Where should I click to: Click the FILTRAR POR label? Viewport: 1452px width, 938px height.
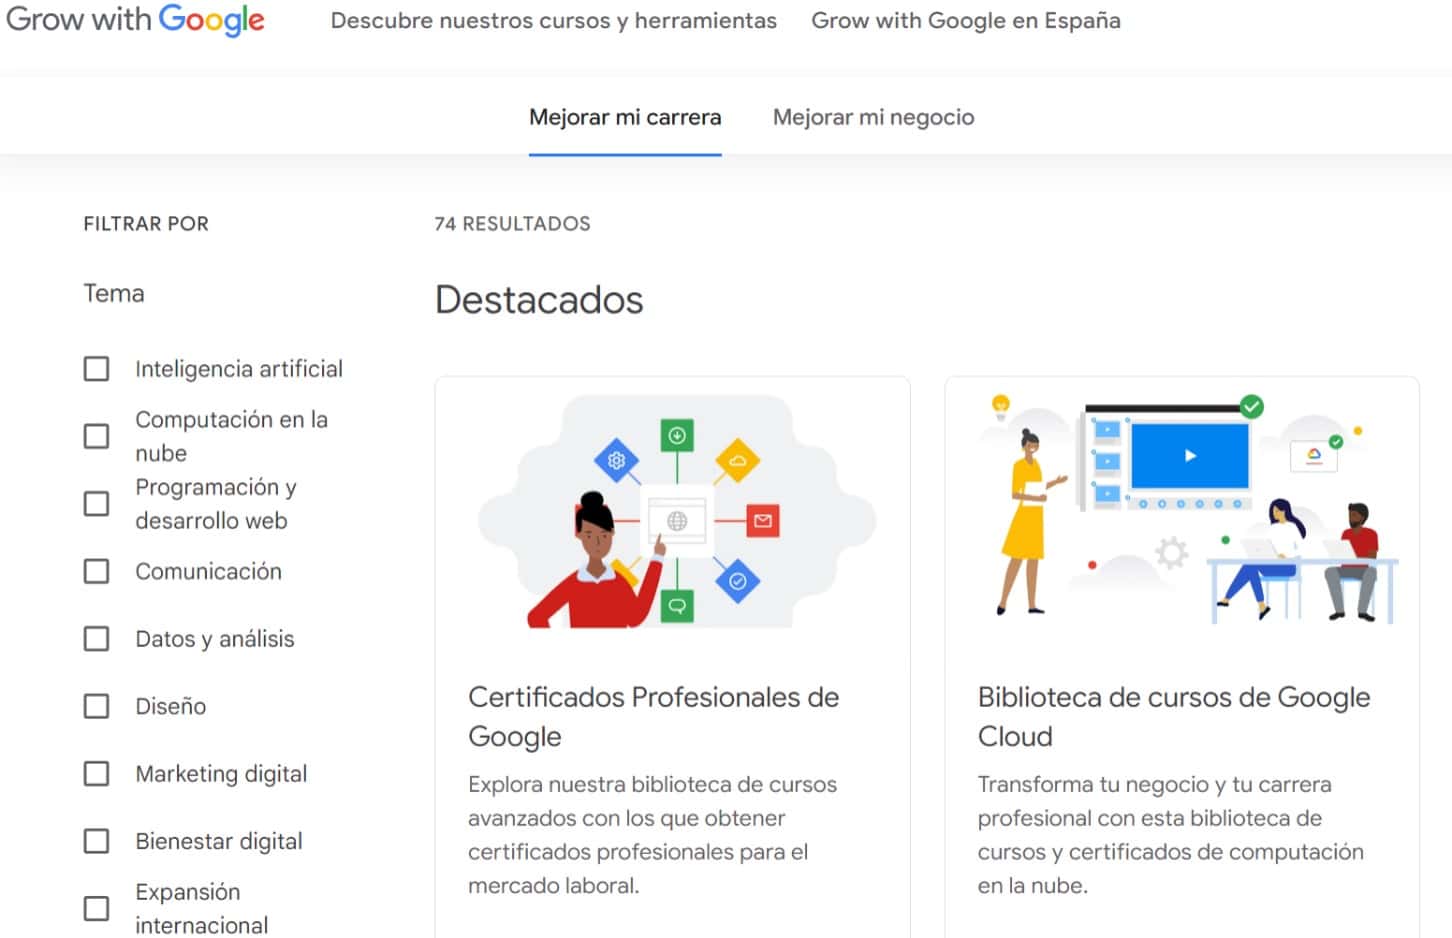click(x=146, y=224)
